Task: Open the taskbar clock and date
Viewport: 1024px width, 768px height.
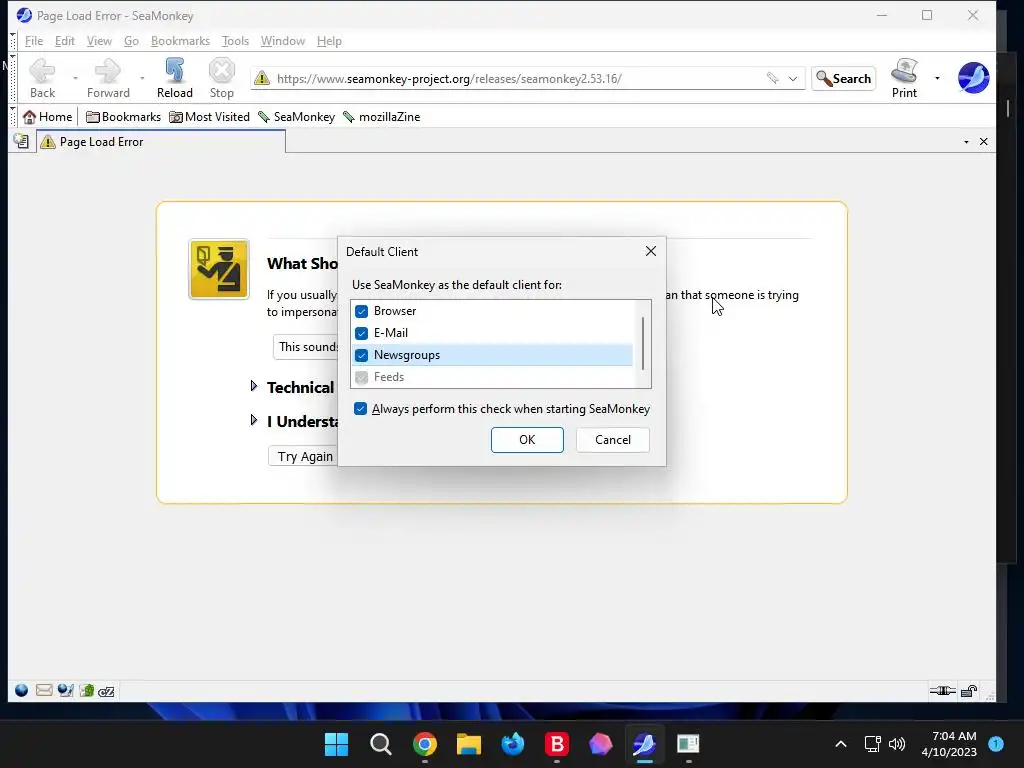Action: point(949,744)
